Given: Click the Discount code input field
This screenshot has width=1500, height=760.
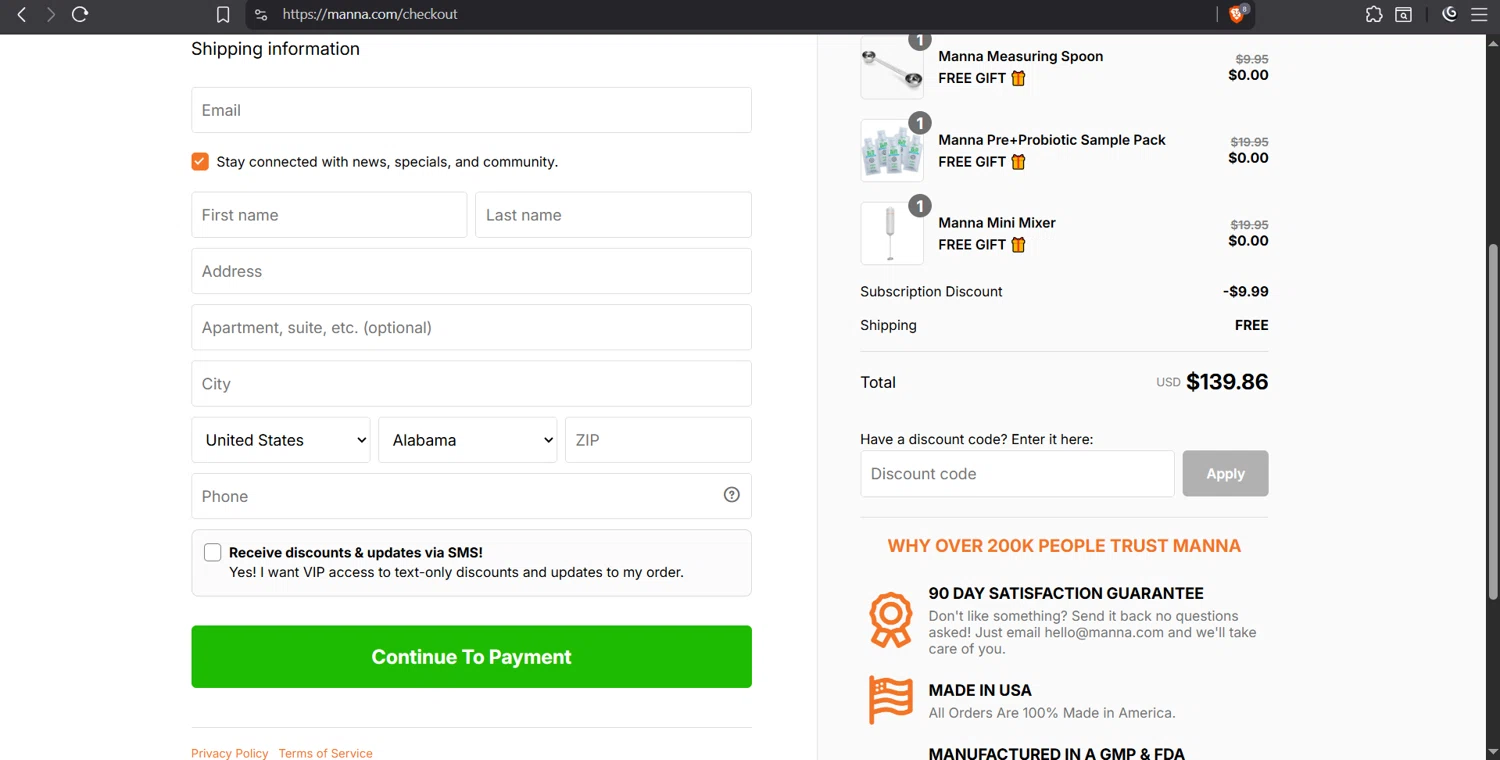Looking at the screenshot, I should 1017,474.
